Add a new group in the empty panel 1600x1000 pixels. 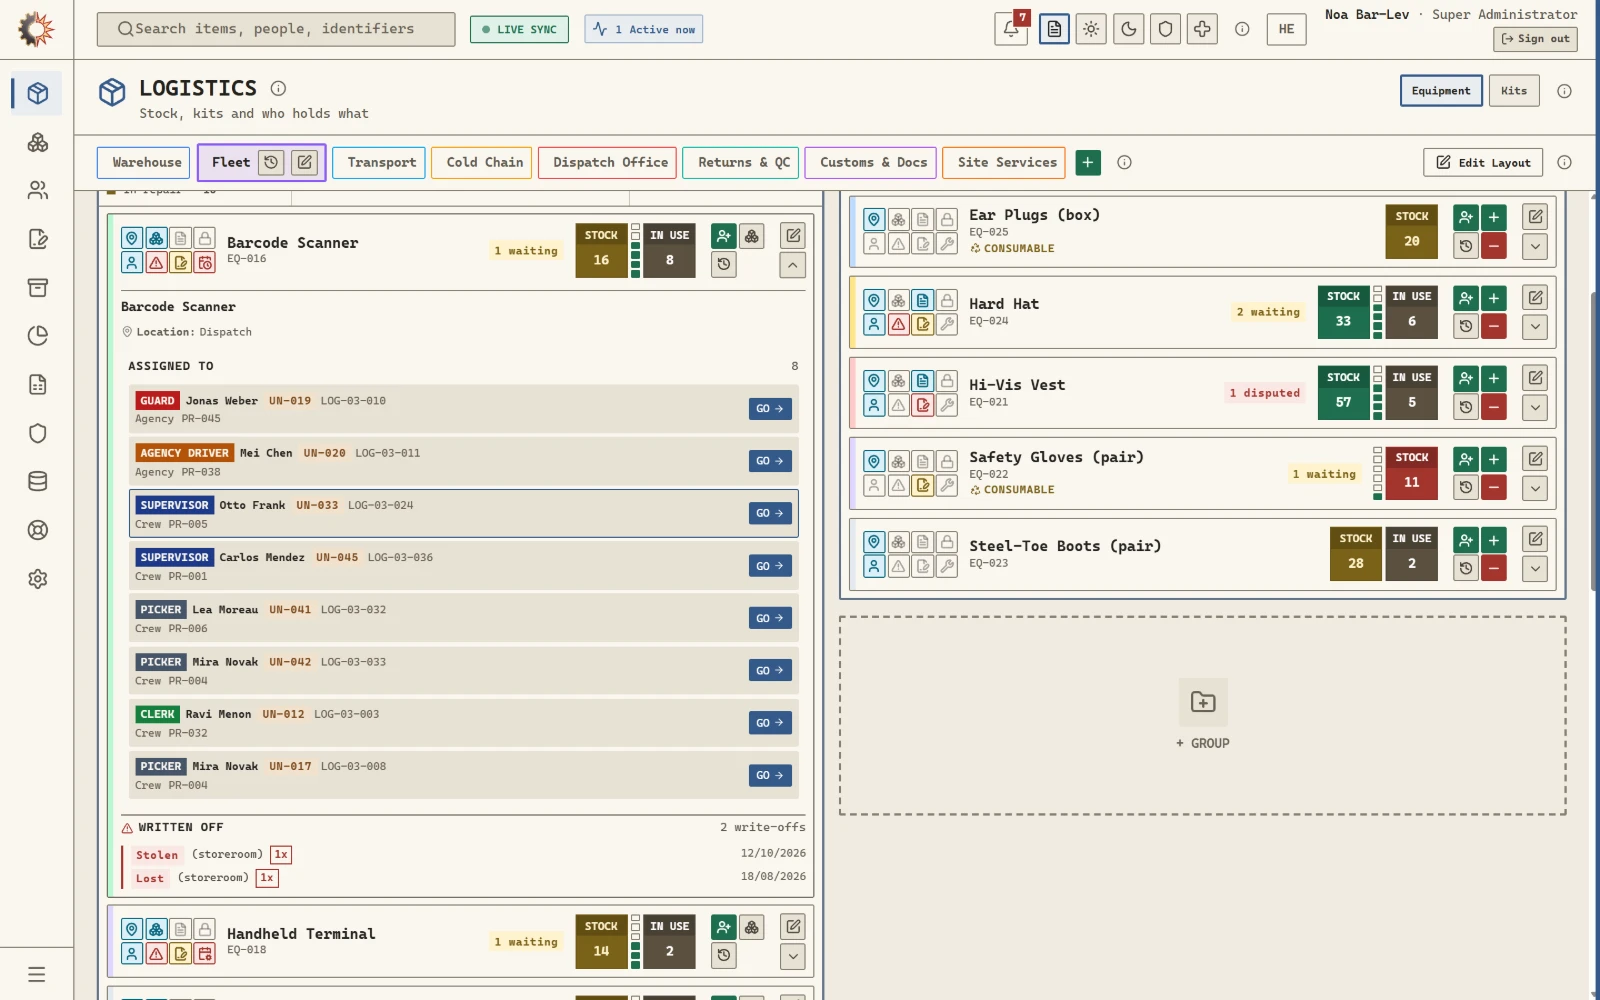[x=1203, y=715]
